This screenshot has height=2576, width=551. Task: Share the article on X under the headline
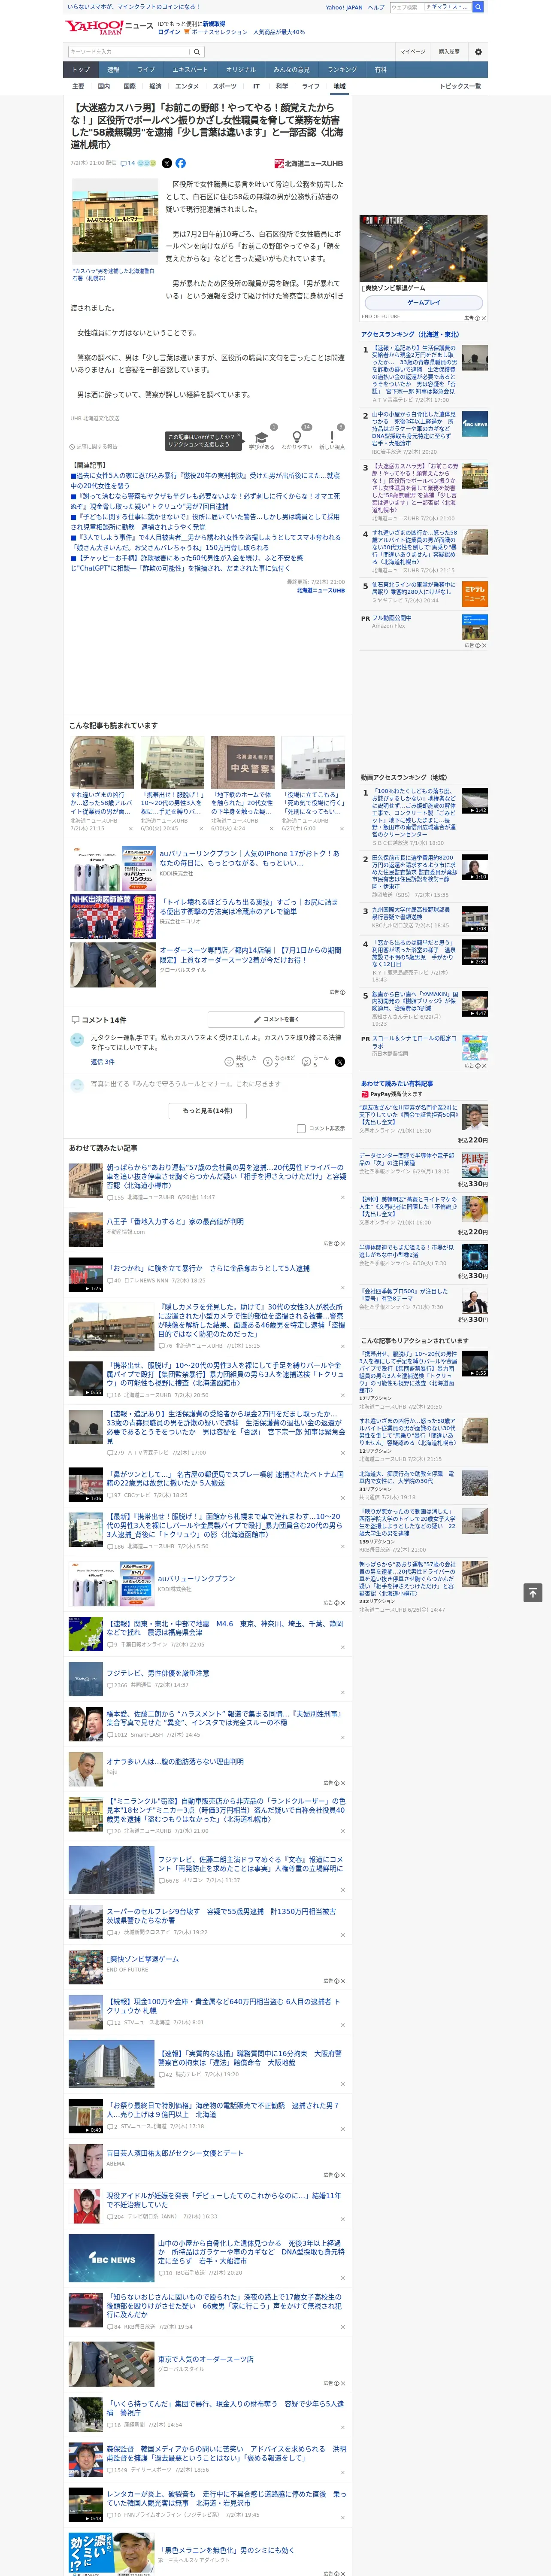(x=167, y=163)
